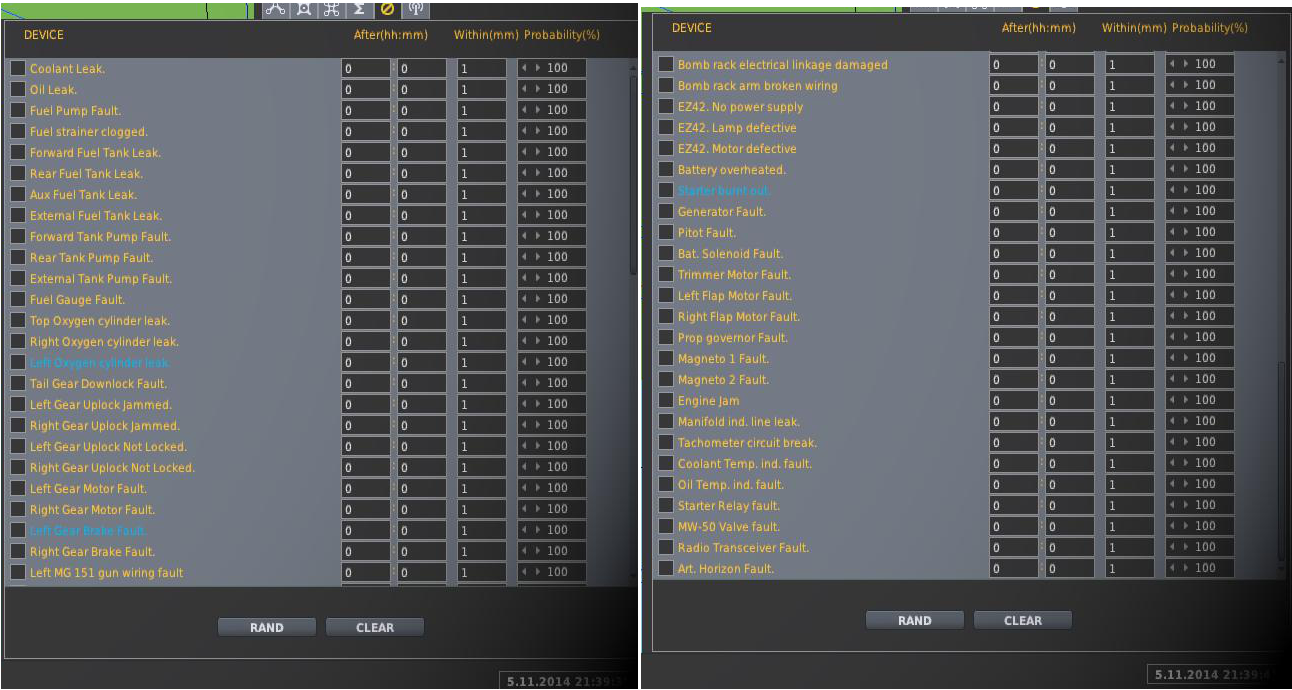Open the route waypoints tab icon
The width and height of the screenshot is (1292, 690).
(275, 9)
